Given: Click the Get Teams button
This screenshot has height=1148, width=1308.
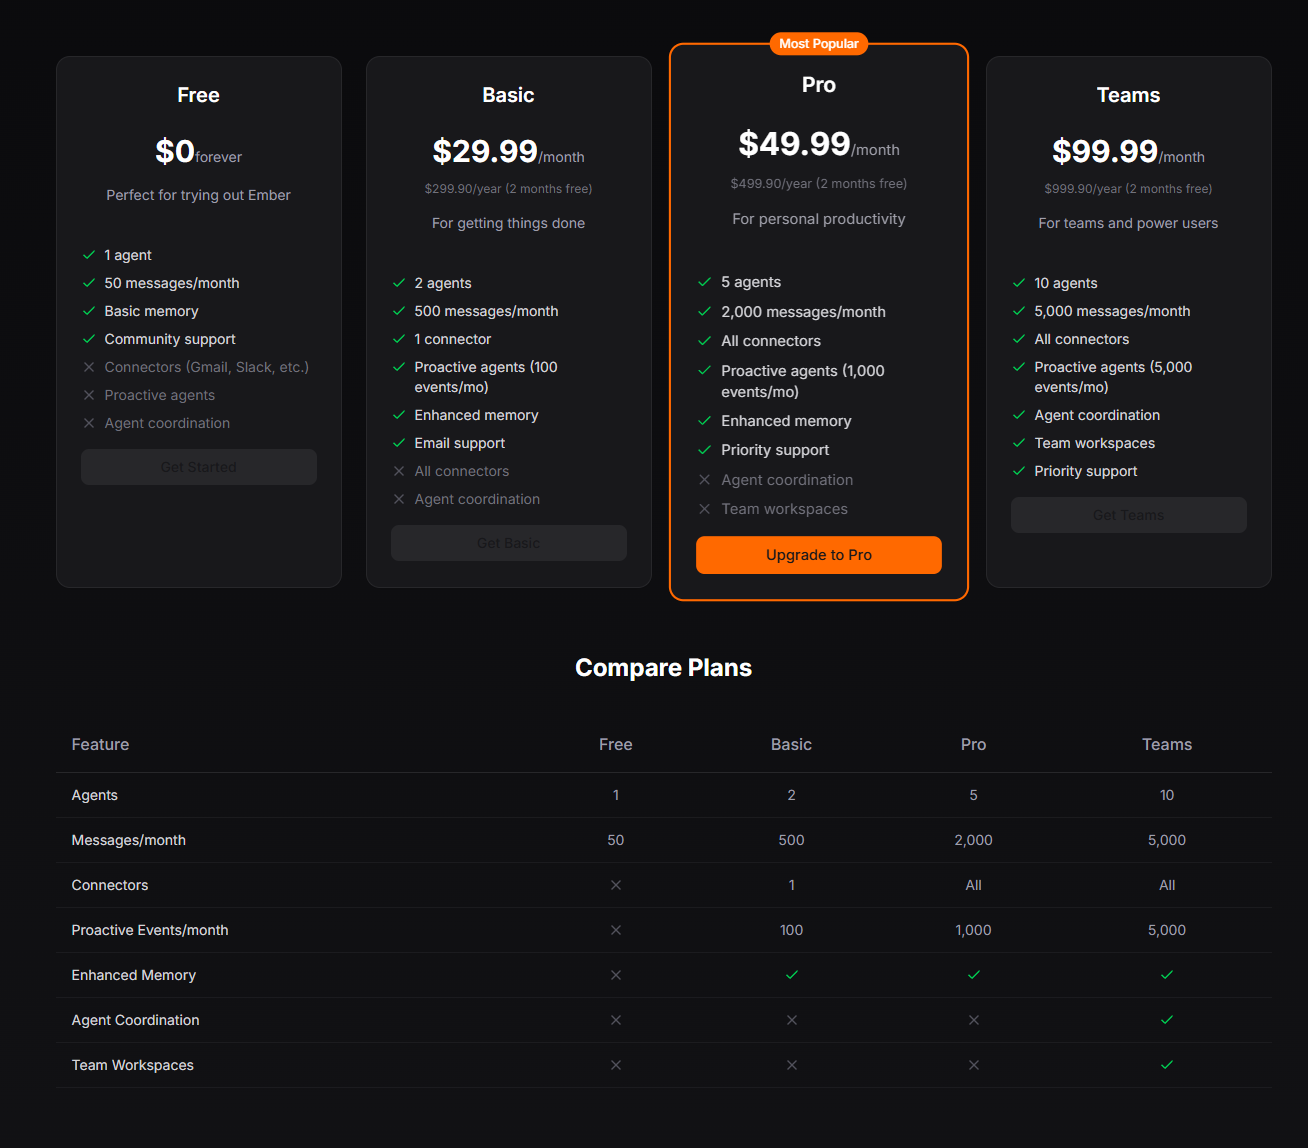Looking at the screenshot, I should coord(1128,515).
